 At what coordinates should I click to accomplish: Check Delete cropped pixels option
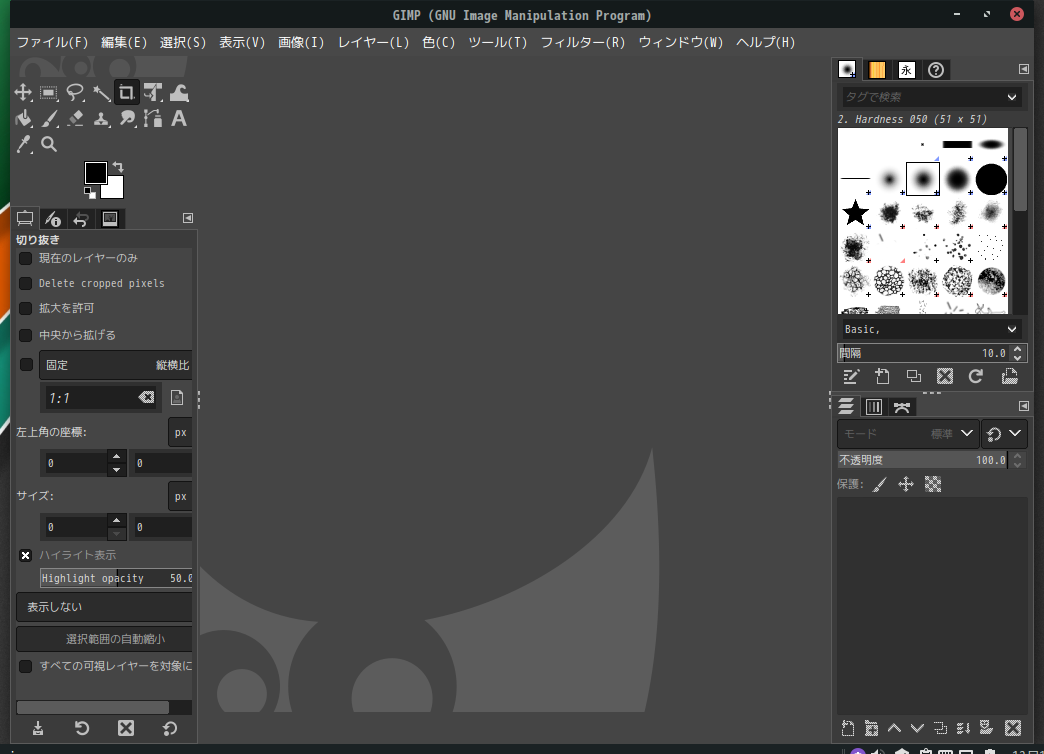[x=25, y=284]
